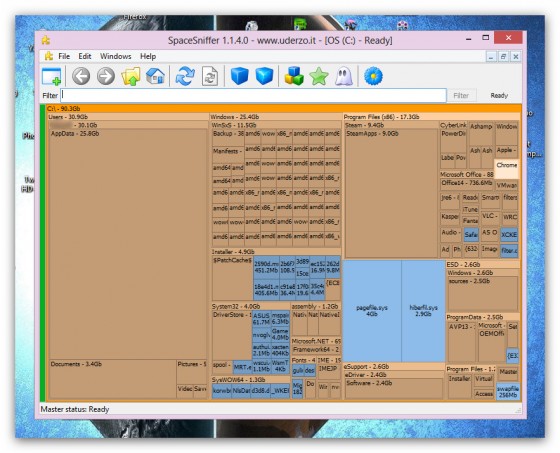The width and height of the screenshot is (560, 453).
Task: Close the inner document window
Action: [516, 56]
